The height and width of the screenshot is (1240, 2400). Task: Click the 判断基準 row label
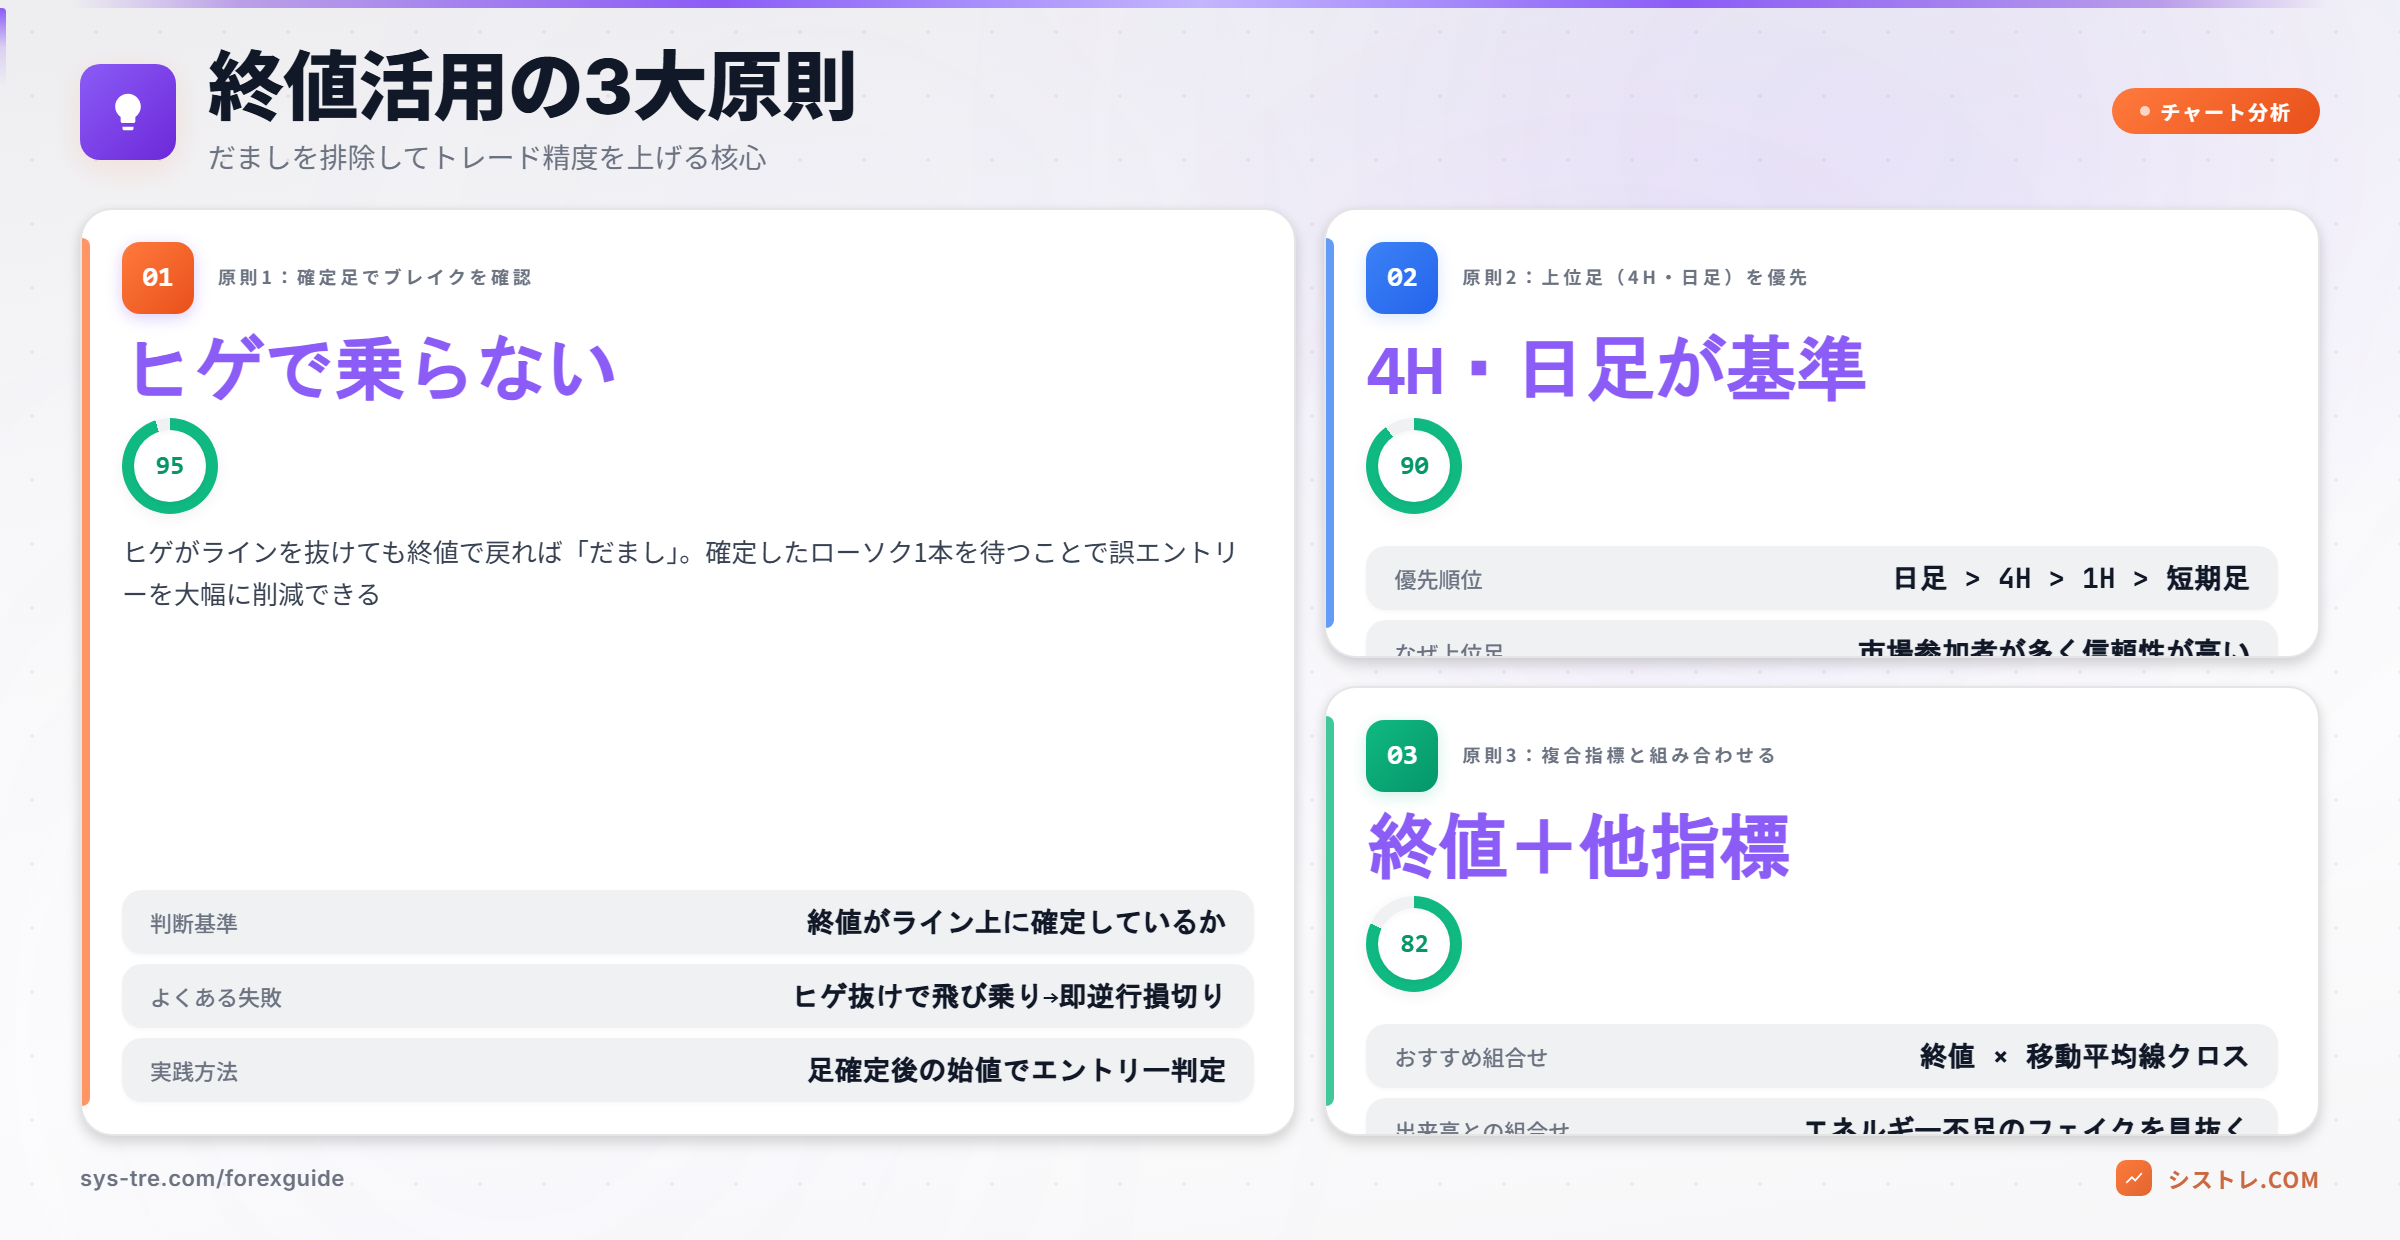tap(194, 923)
